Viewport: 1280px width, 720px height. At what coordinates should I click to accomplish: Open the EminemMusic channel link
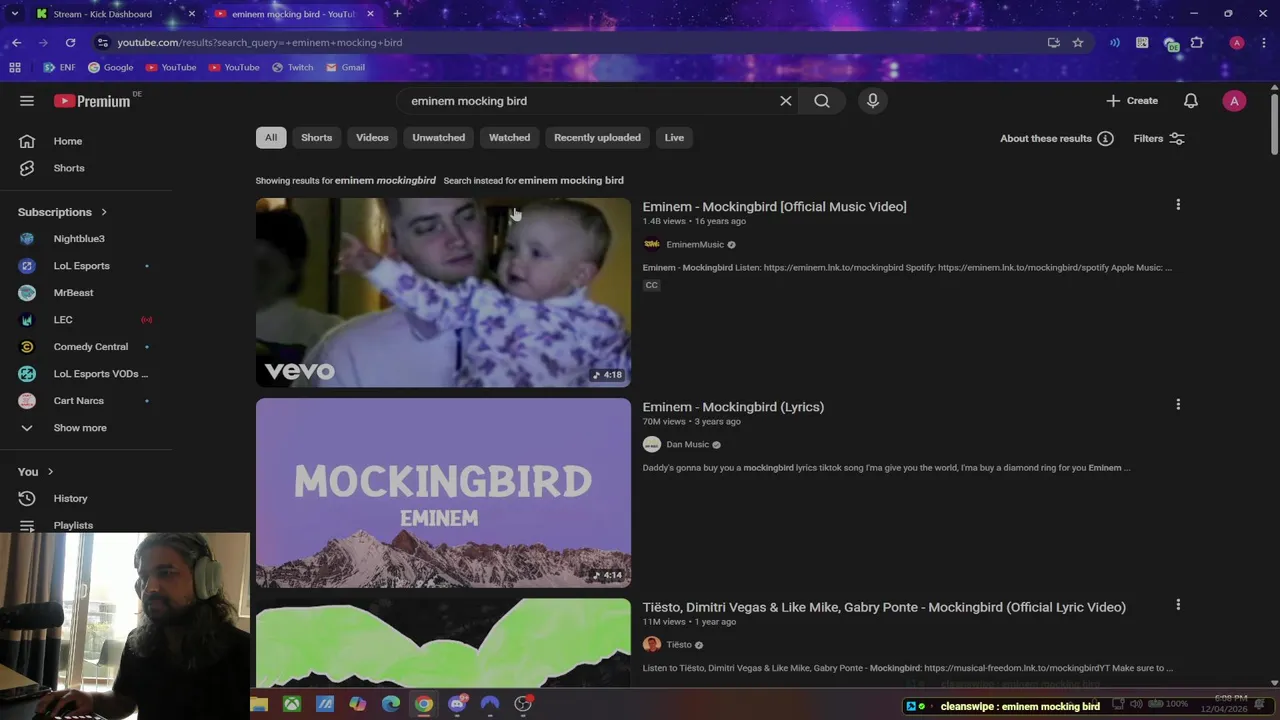point(695,245)
